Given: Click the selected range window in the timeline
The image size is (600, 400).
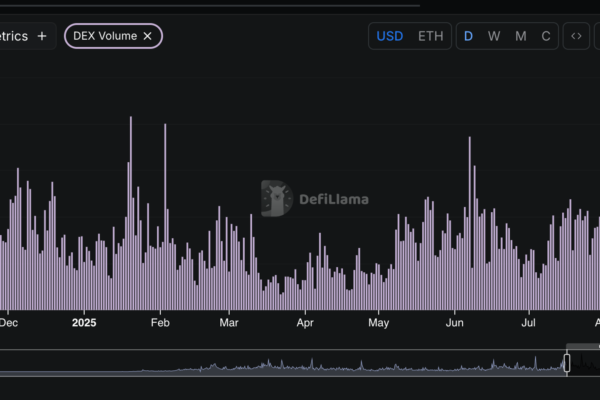Looking at the screenshot, I should tap(585, 363).
